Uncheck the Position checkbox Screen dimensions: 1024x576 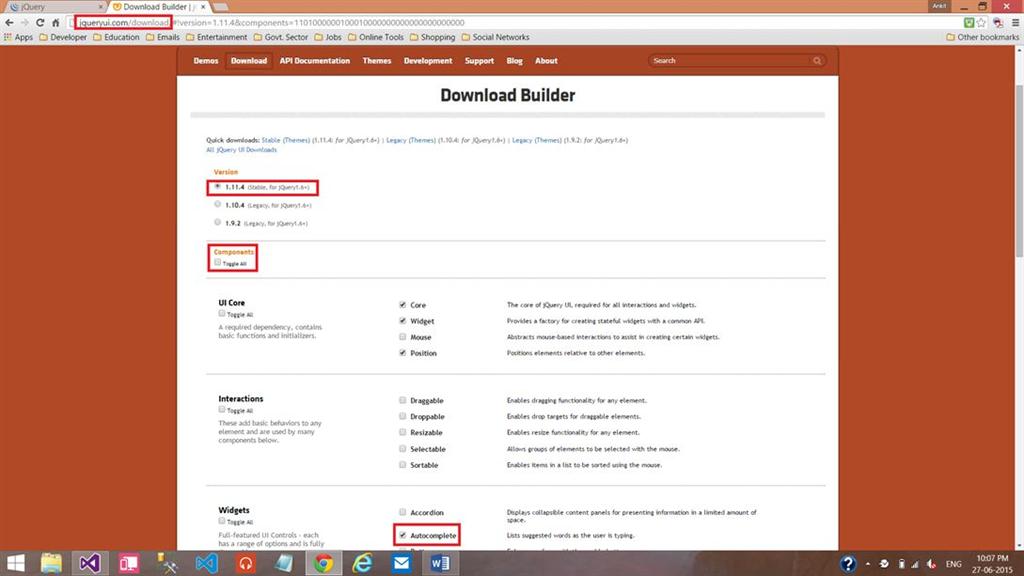pyautogui.click(x=402, y=353)
